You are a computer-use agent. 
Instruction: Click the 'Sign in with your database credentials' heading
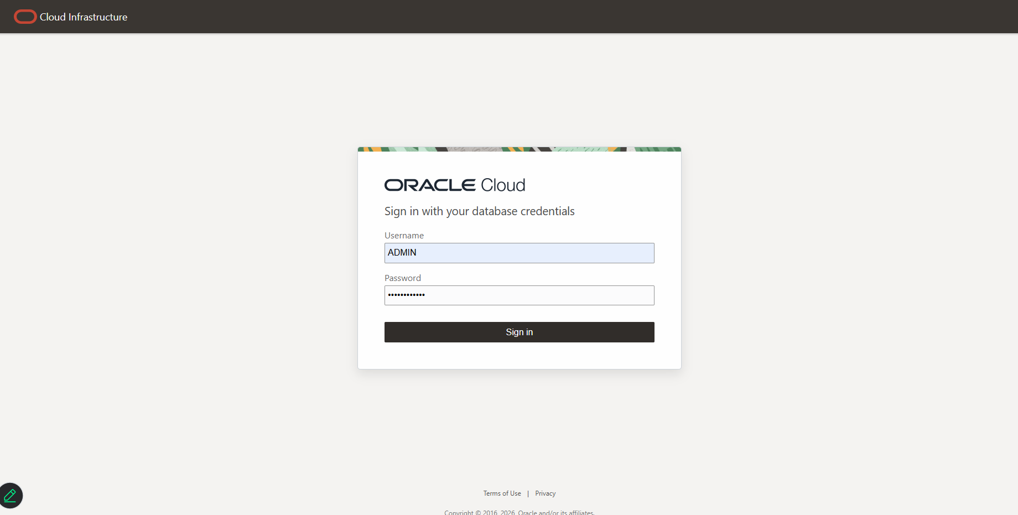[x=479, y=211]
